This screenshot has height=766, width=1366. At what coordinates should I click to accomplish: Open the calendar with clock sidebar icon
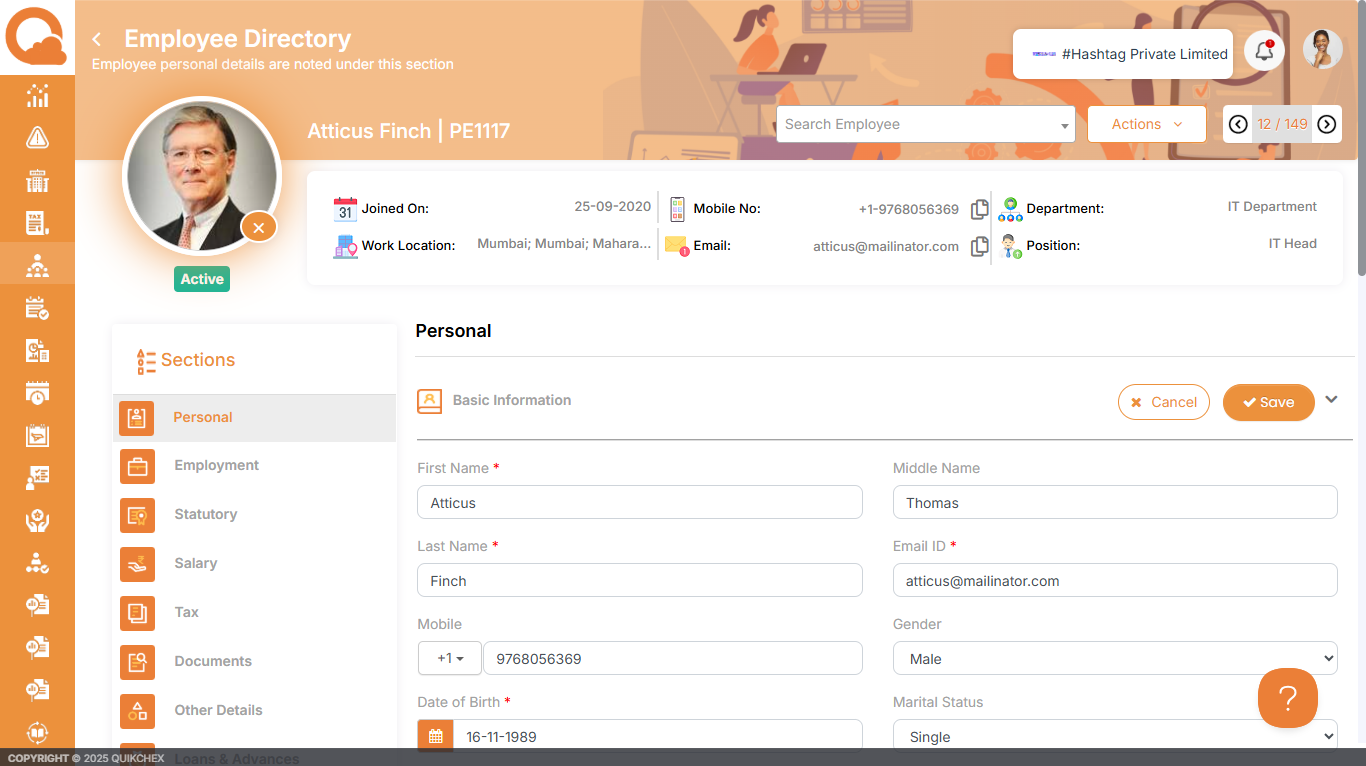pyautogui.click(x=37, y=393)
